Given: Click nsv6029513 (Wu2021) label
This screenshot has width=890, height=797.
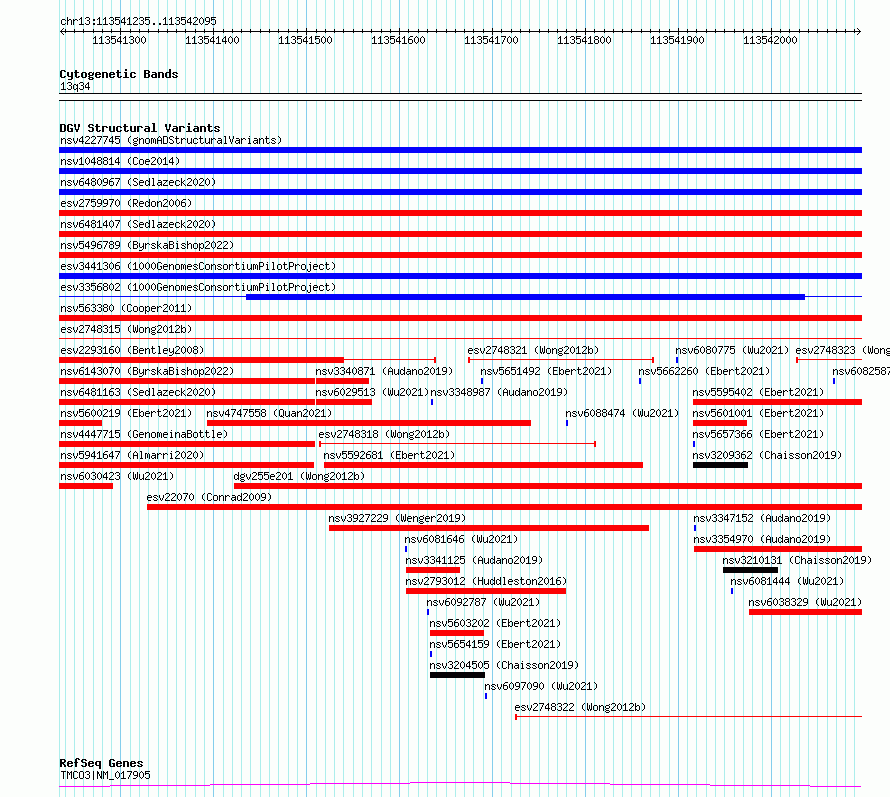Looking at the screenshot, I should (x=372, y=392).
